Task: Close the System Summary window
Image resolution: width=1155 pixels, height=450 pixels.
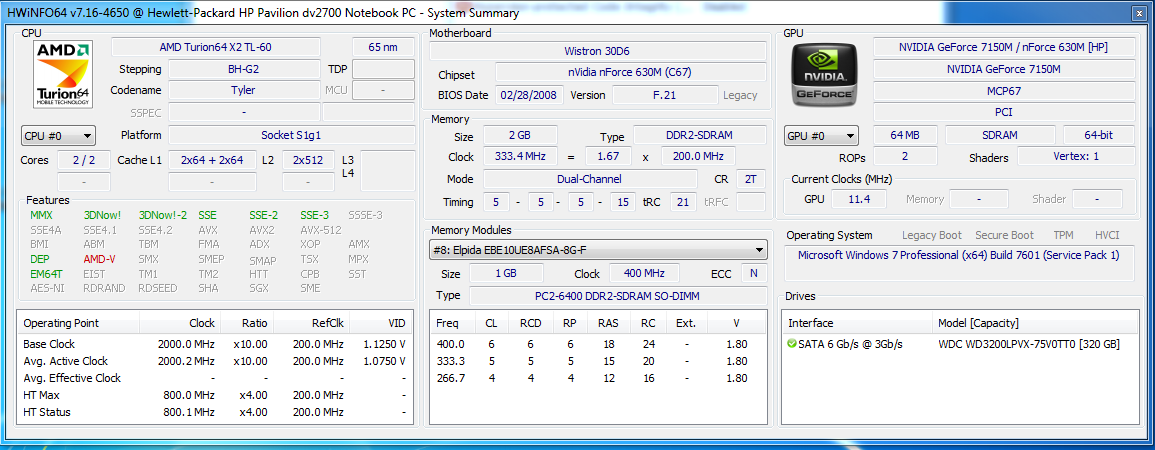Action: point(1138,13)
